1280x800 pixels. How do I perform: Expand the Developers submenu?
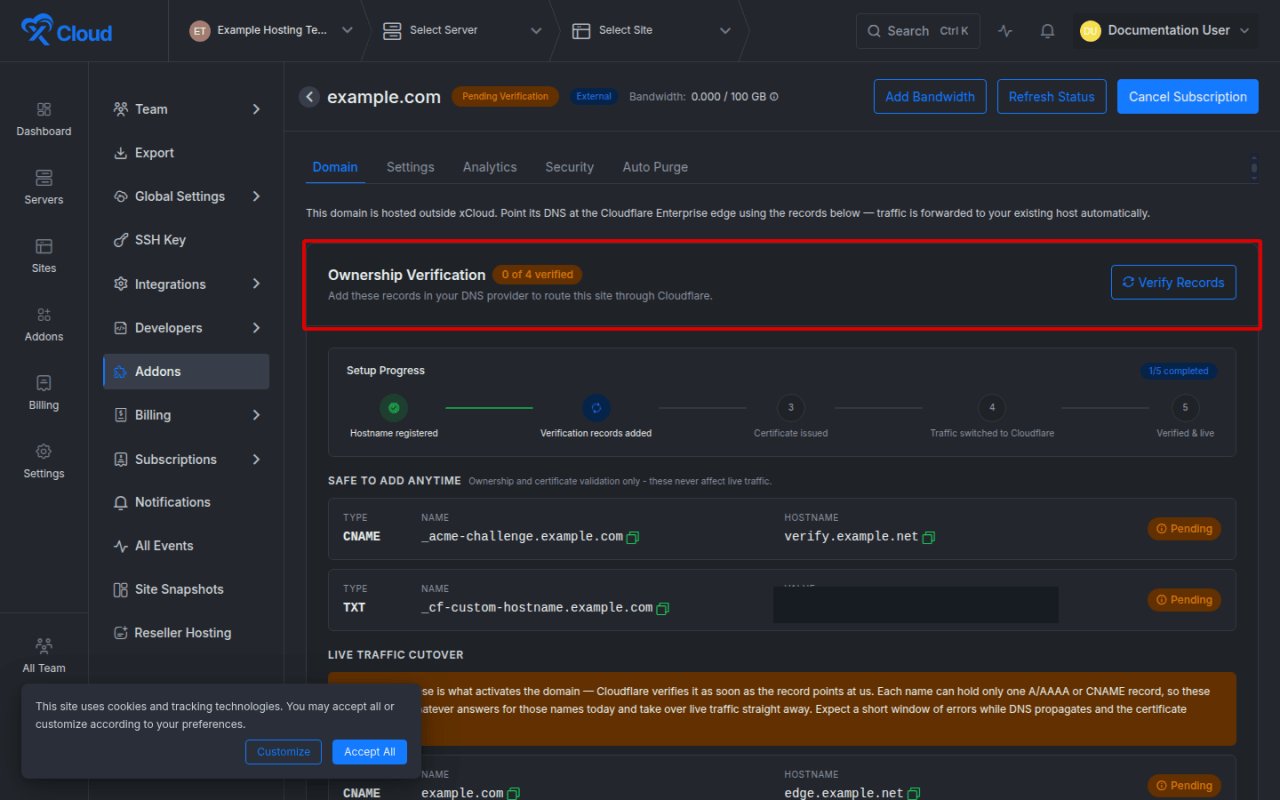tap(256, 328)
